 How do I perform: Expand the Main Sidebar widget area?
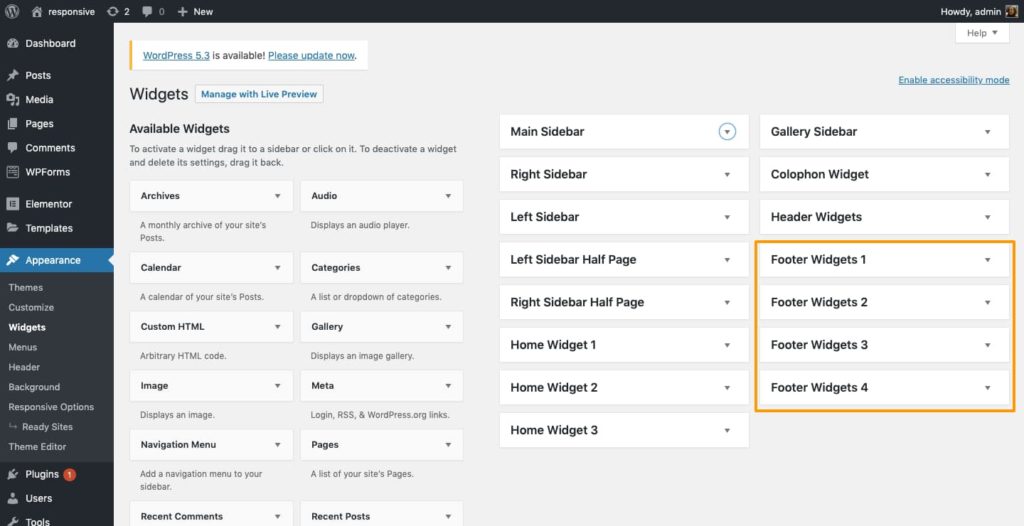point(727,132)
